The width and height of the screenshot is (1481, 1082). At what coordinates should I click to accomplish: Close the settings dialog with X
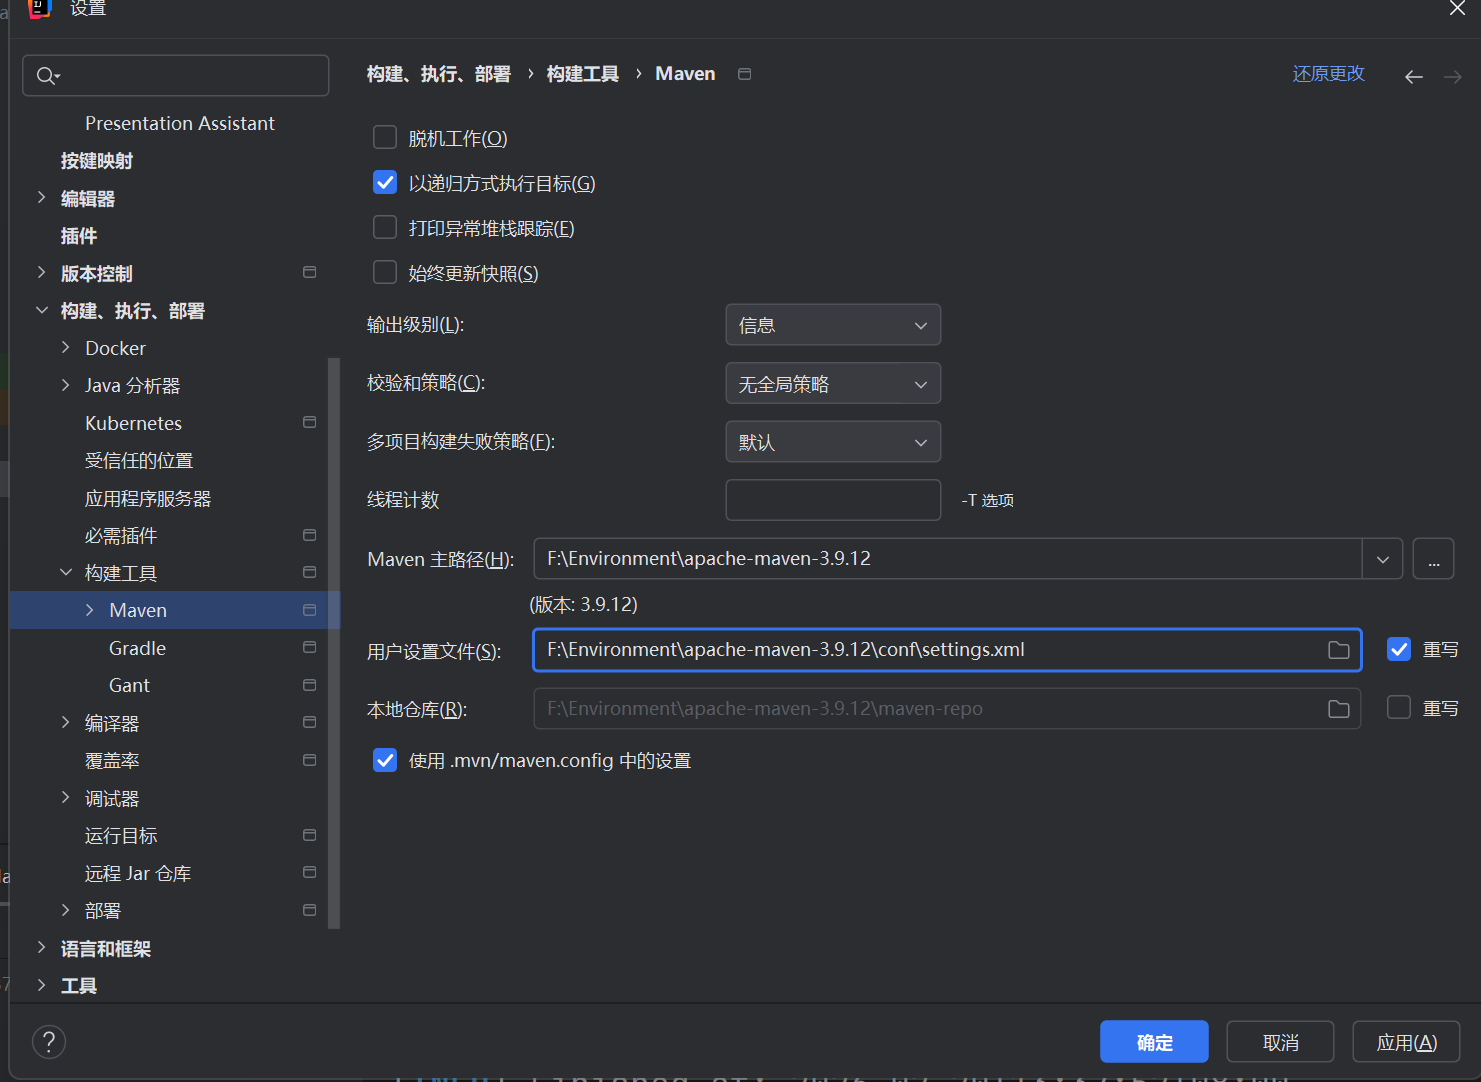coord(1457,8)
